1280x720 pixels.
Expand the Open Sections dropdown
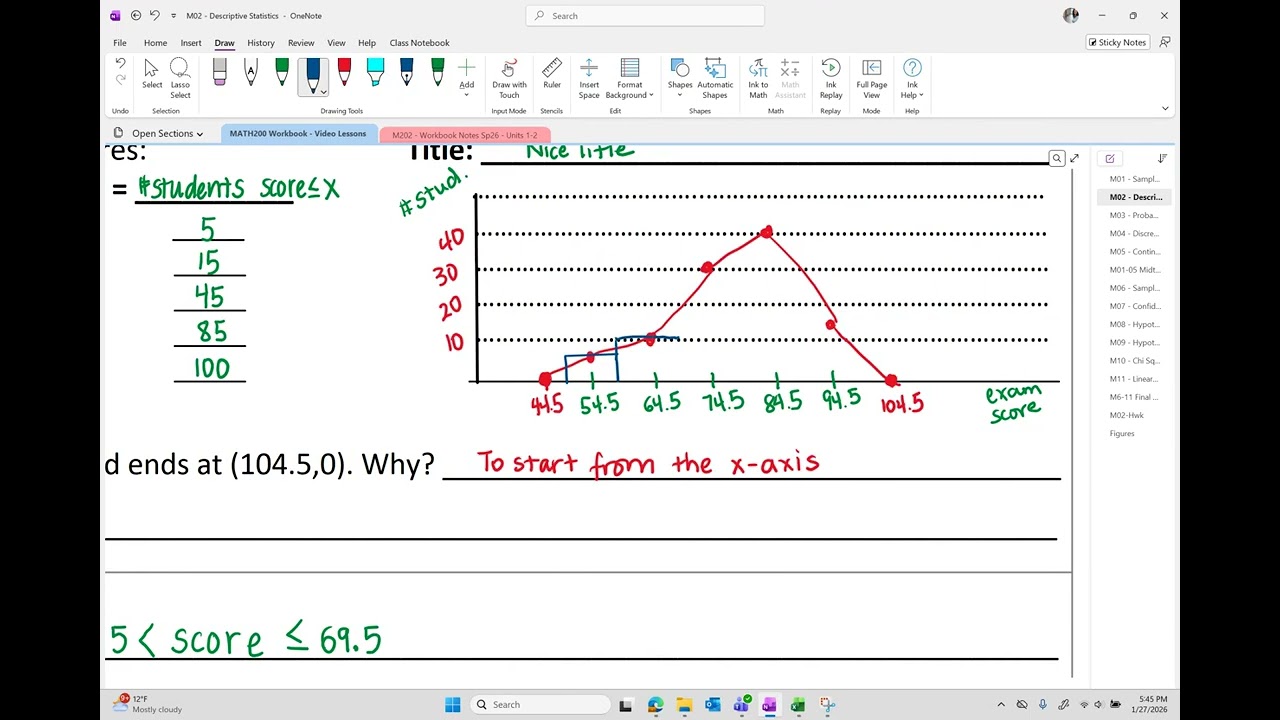160,133
